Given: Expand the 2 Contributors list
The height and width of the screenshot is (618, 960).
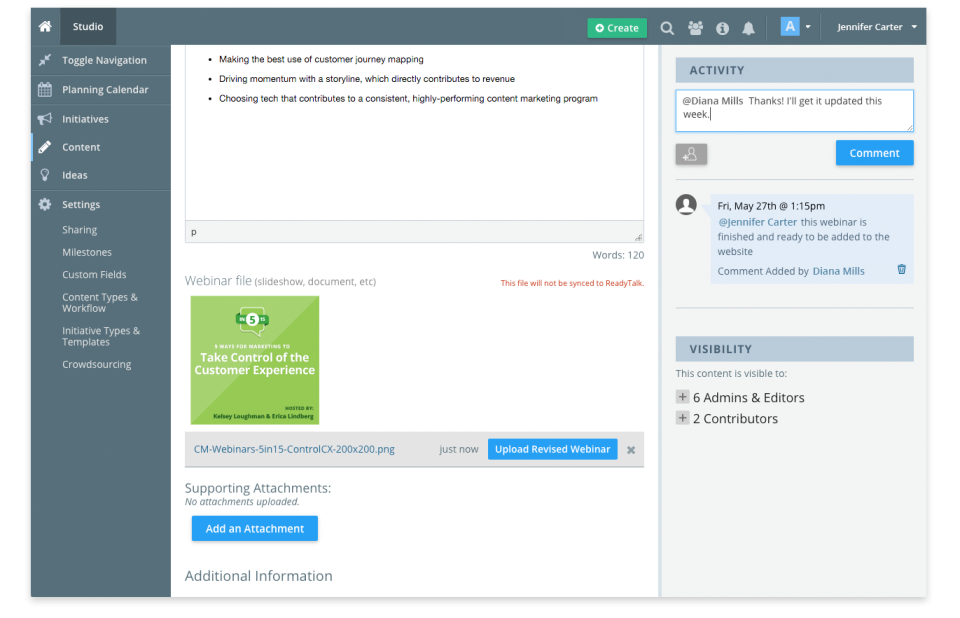Looking at the screenshot, I should tap(682, 419).
